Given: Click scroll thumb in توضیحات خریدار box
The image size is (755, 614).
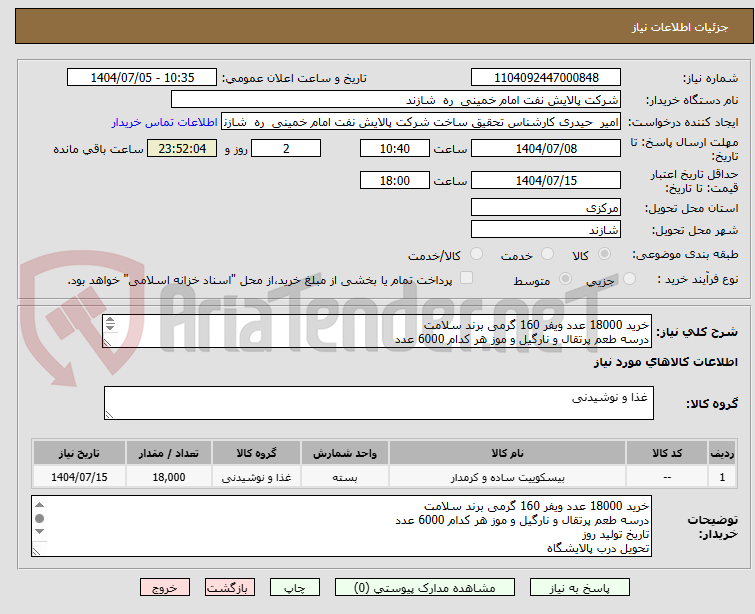Looking at the screenshot, I should (x=39, y=518).
